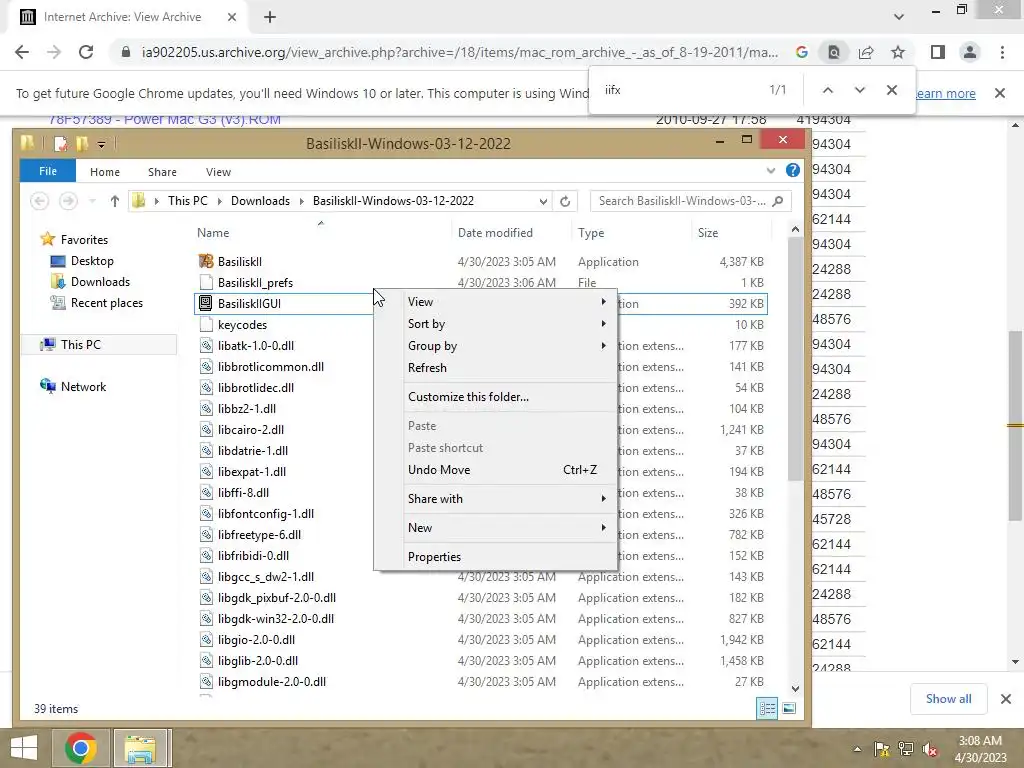Expand the View submenu in context menu
The width and height of the screenshot is (1024, 768).
(495, 302)
